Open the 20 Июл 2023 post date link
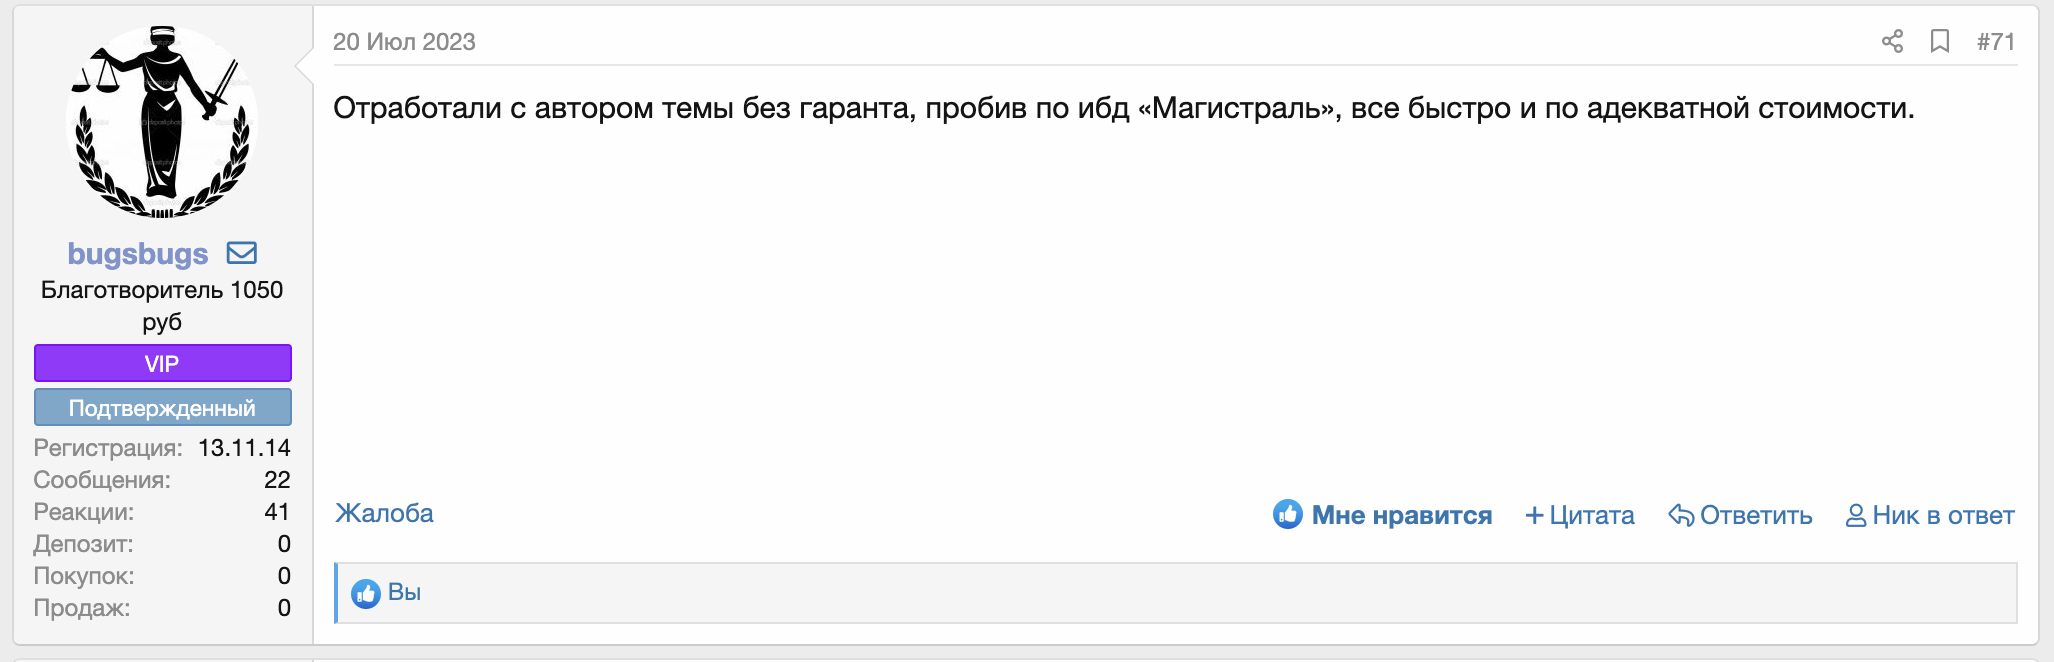 [404, 42]
